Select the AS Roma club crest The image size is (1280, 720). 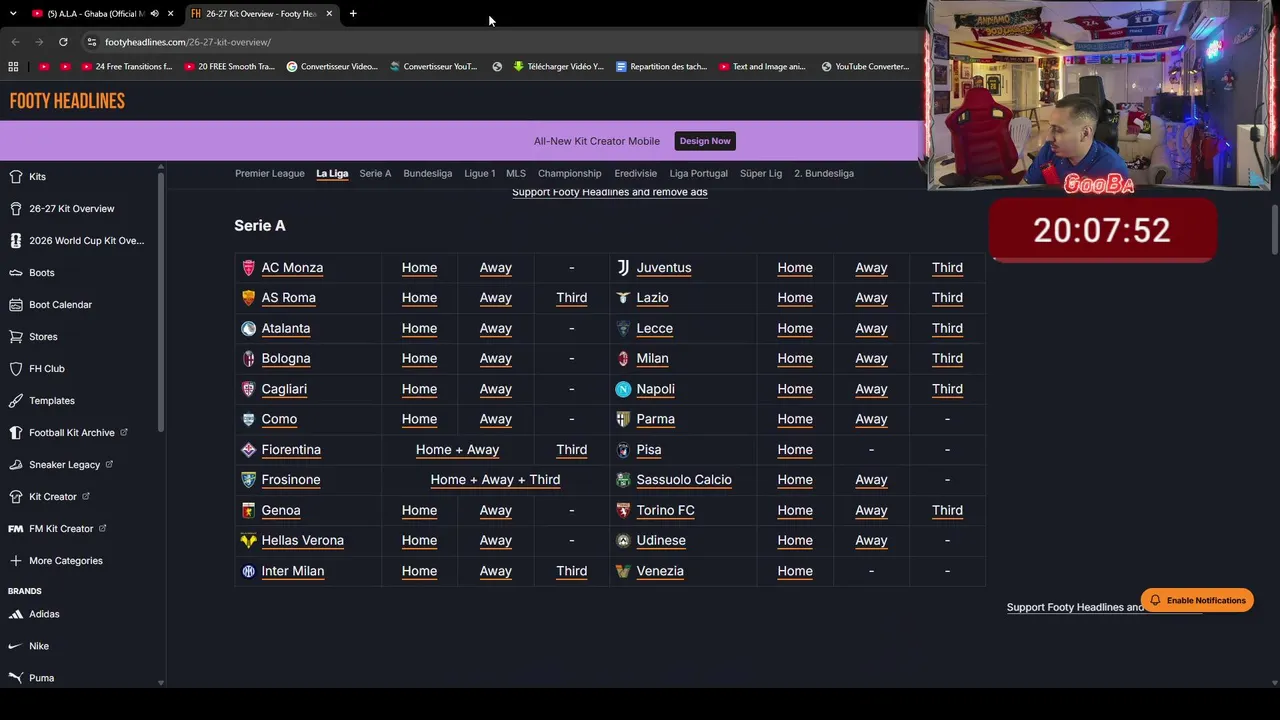(x=249, y=298)
